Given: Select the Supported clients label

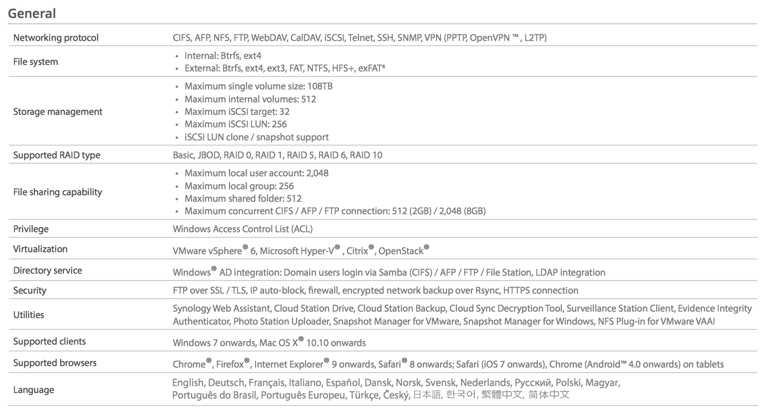Looking at the screenshot, I should pos(49,341).
